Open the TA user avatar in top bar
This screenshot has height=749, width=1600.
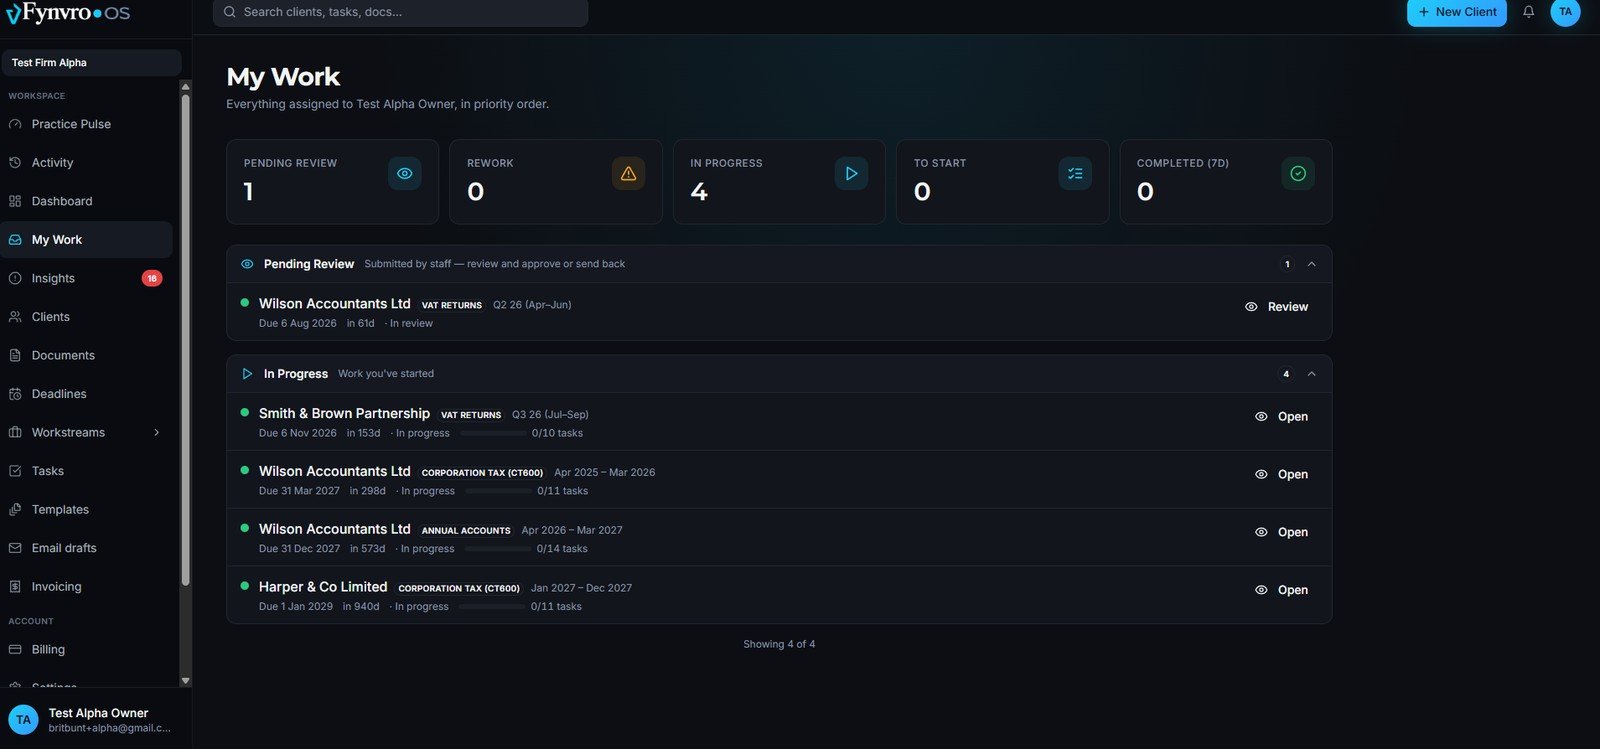point(1565,12)
